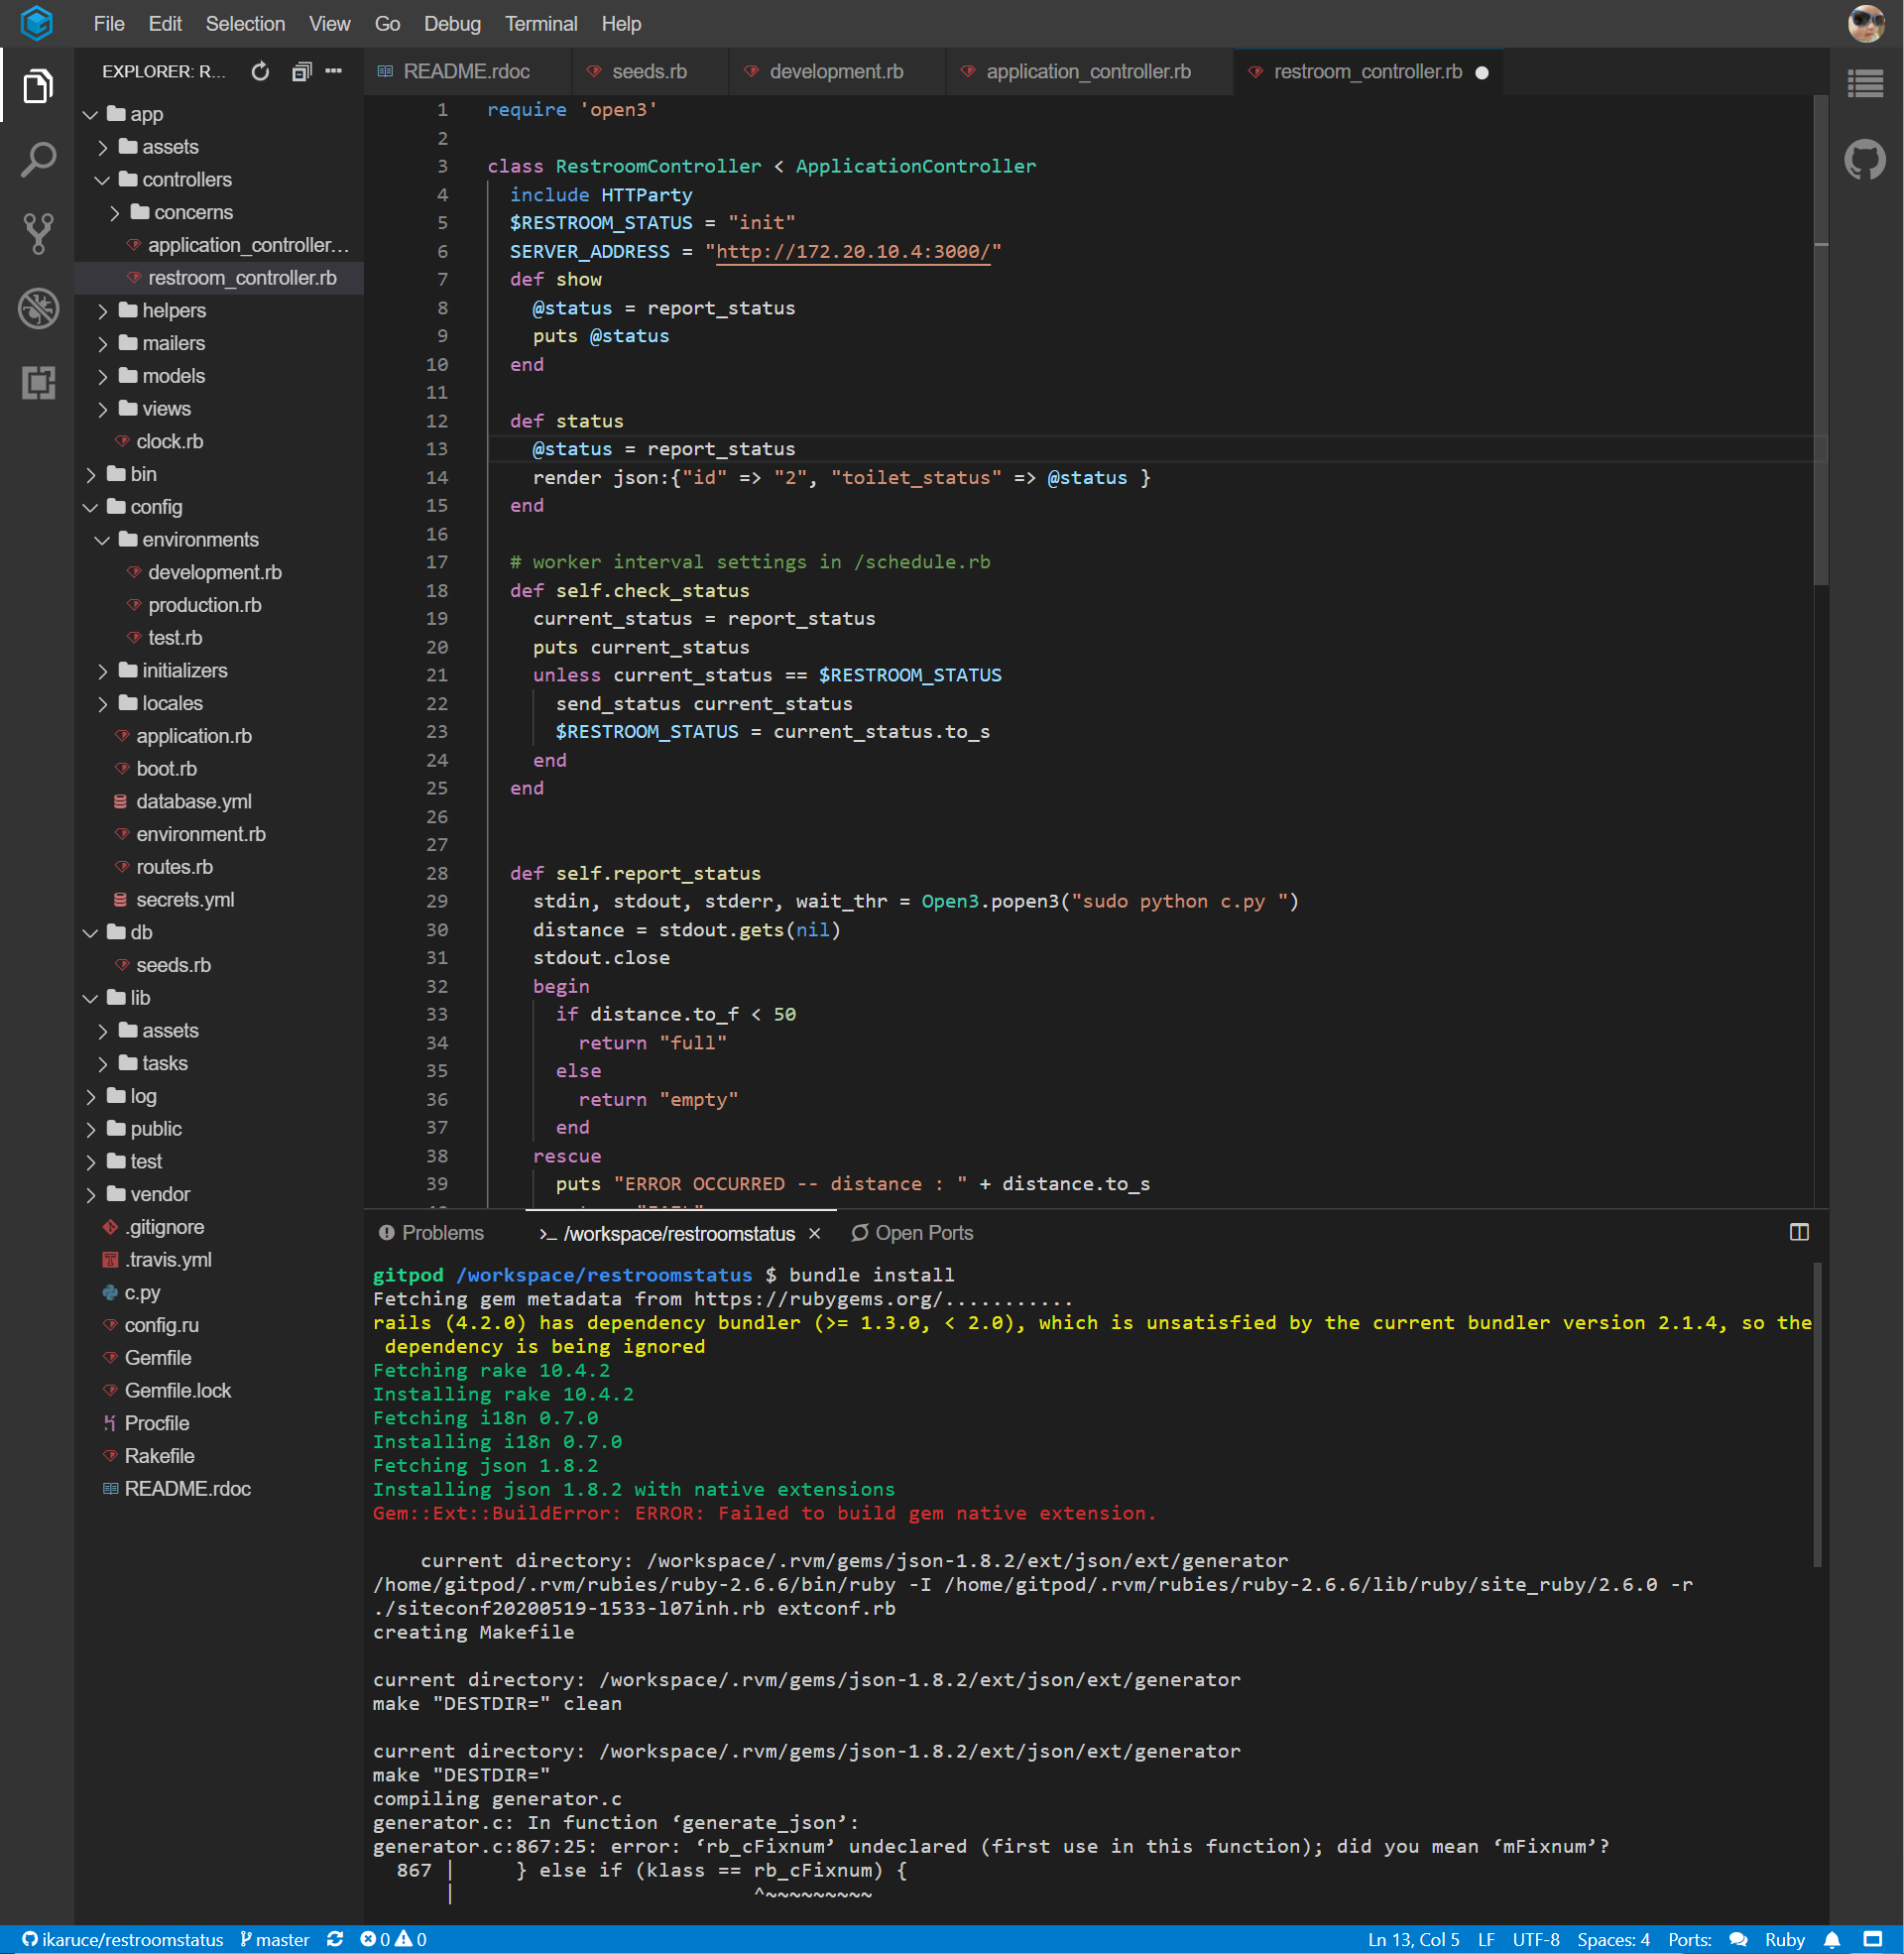The height and width of the screenshot is (1954, 1904).
Task: Click the master branch in status bar
Action: pyautogui.click(x=275, y=1939)
